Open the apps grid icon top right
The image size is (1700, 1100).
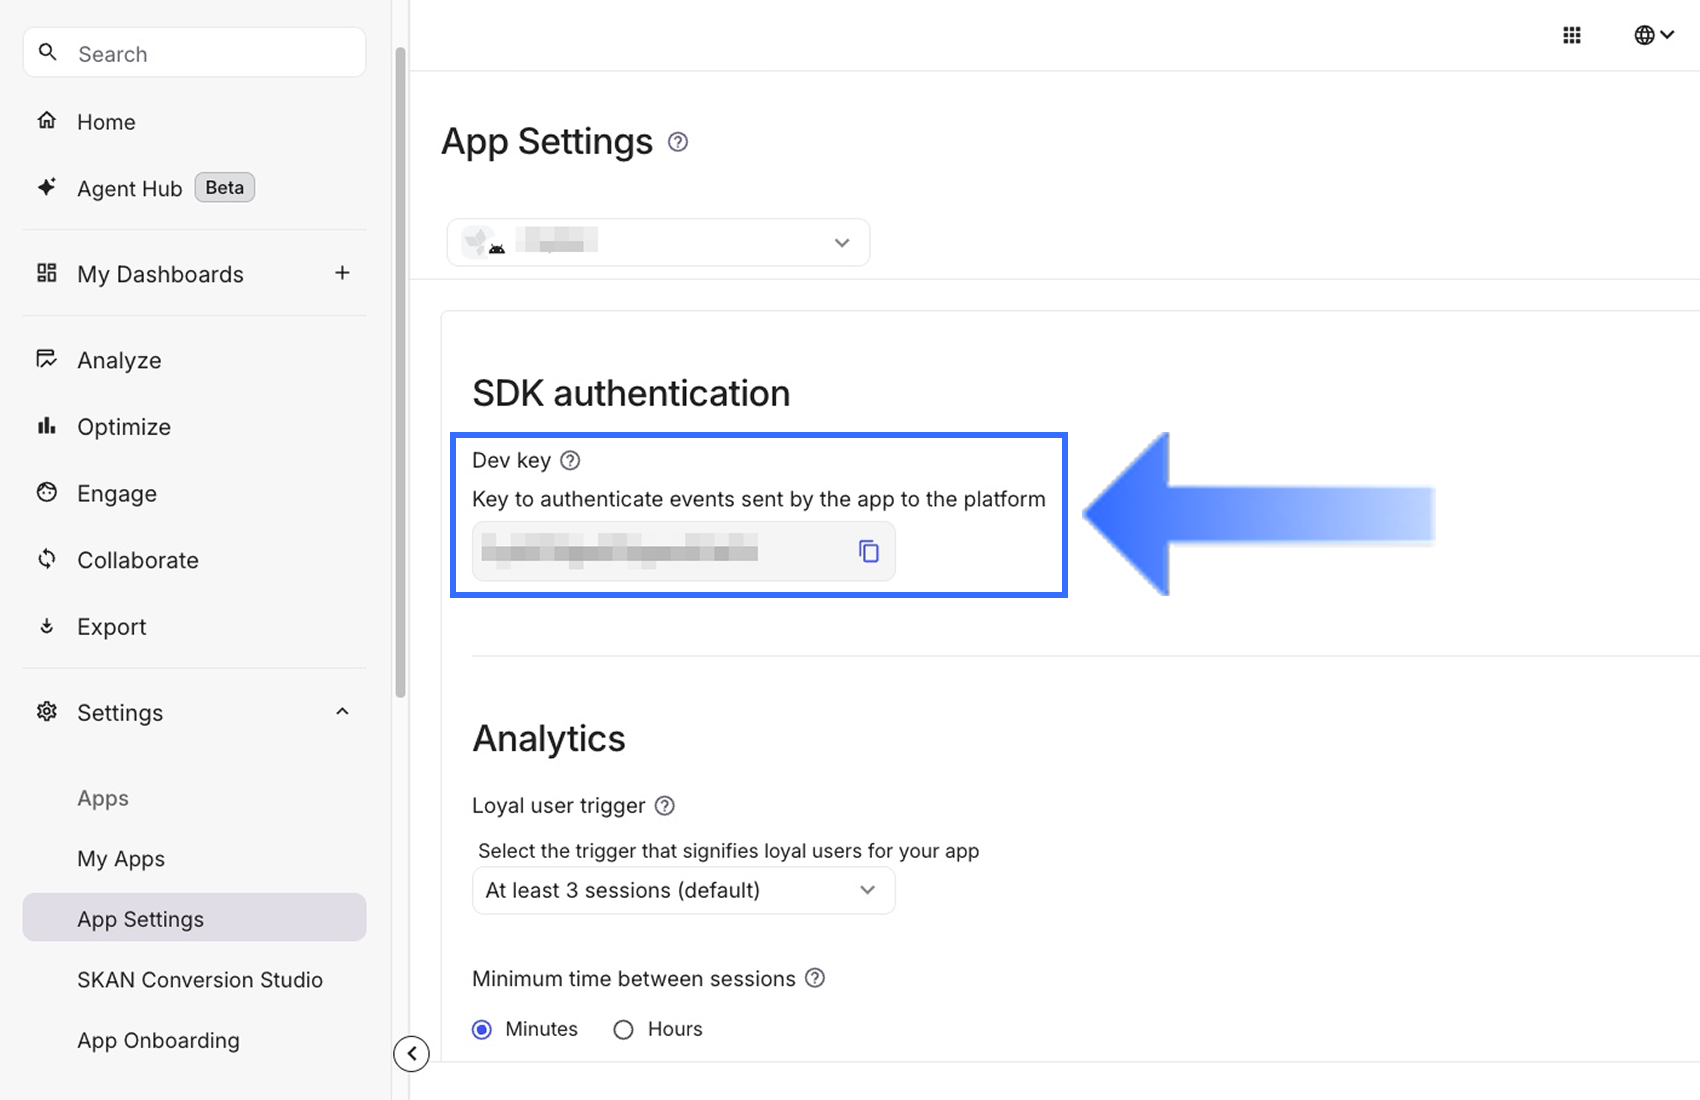pos(1571,34)
